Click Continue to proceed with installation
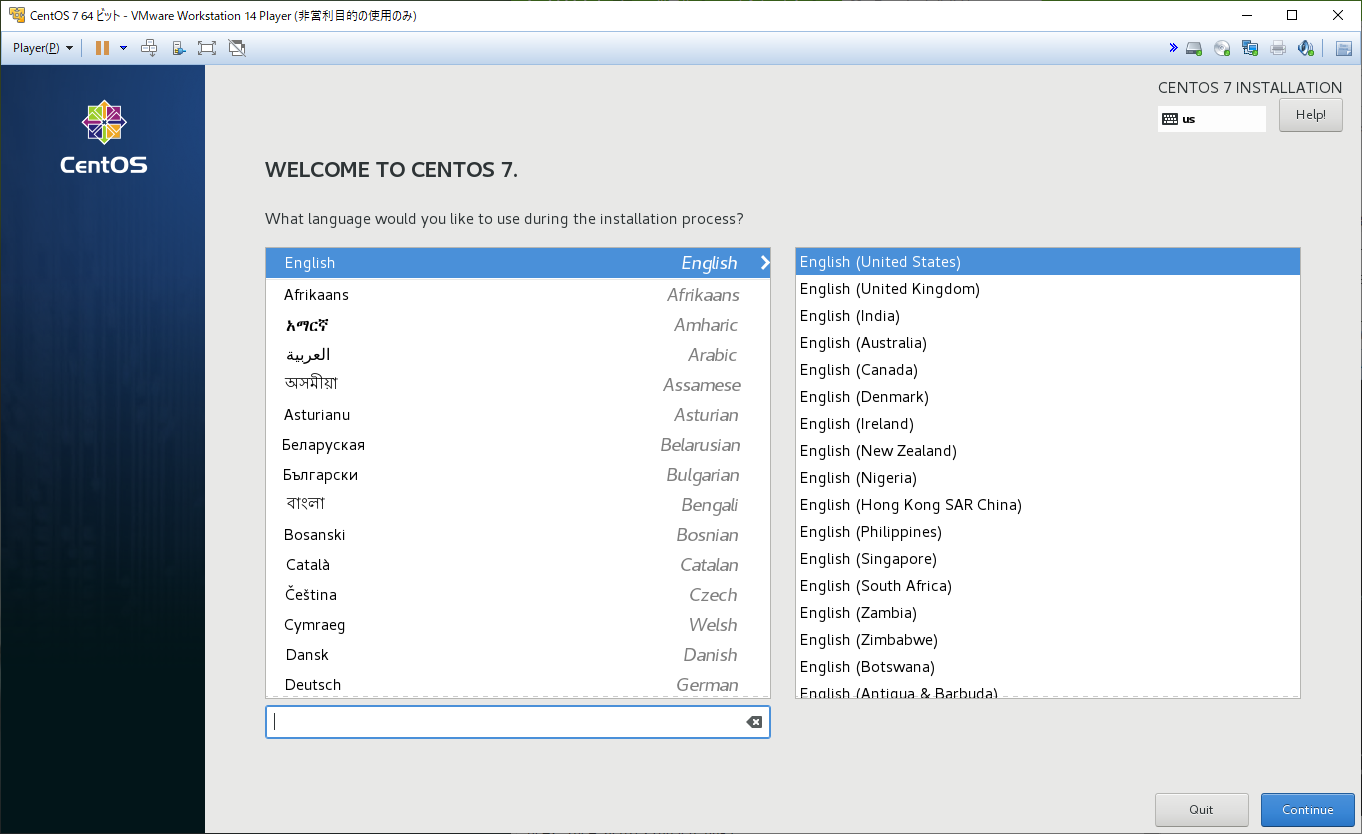Viewport: 1362px width, 834px height. point(1308,810)
